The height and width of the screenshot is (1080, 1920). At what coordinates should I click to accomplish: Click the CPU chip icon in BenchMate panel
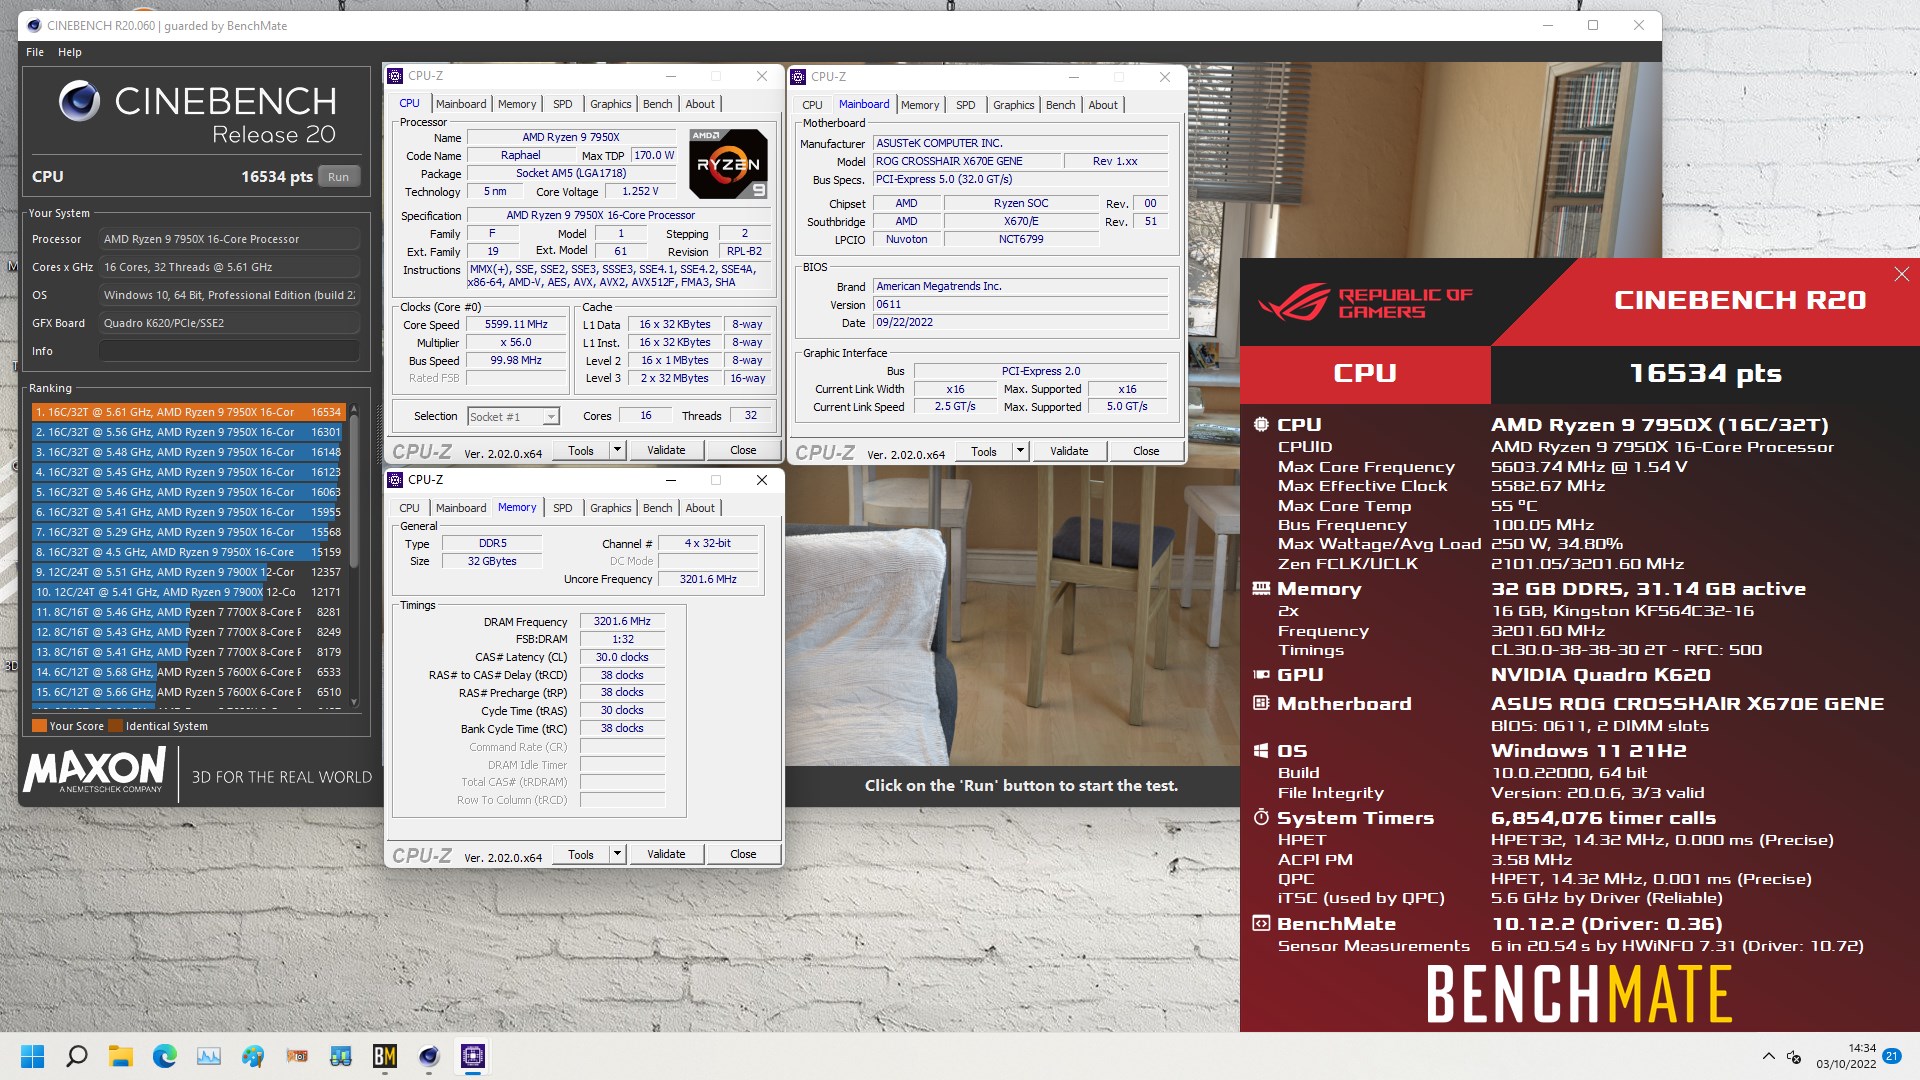click(x=1261, y=425)
